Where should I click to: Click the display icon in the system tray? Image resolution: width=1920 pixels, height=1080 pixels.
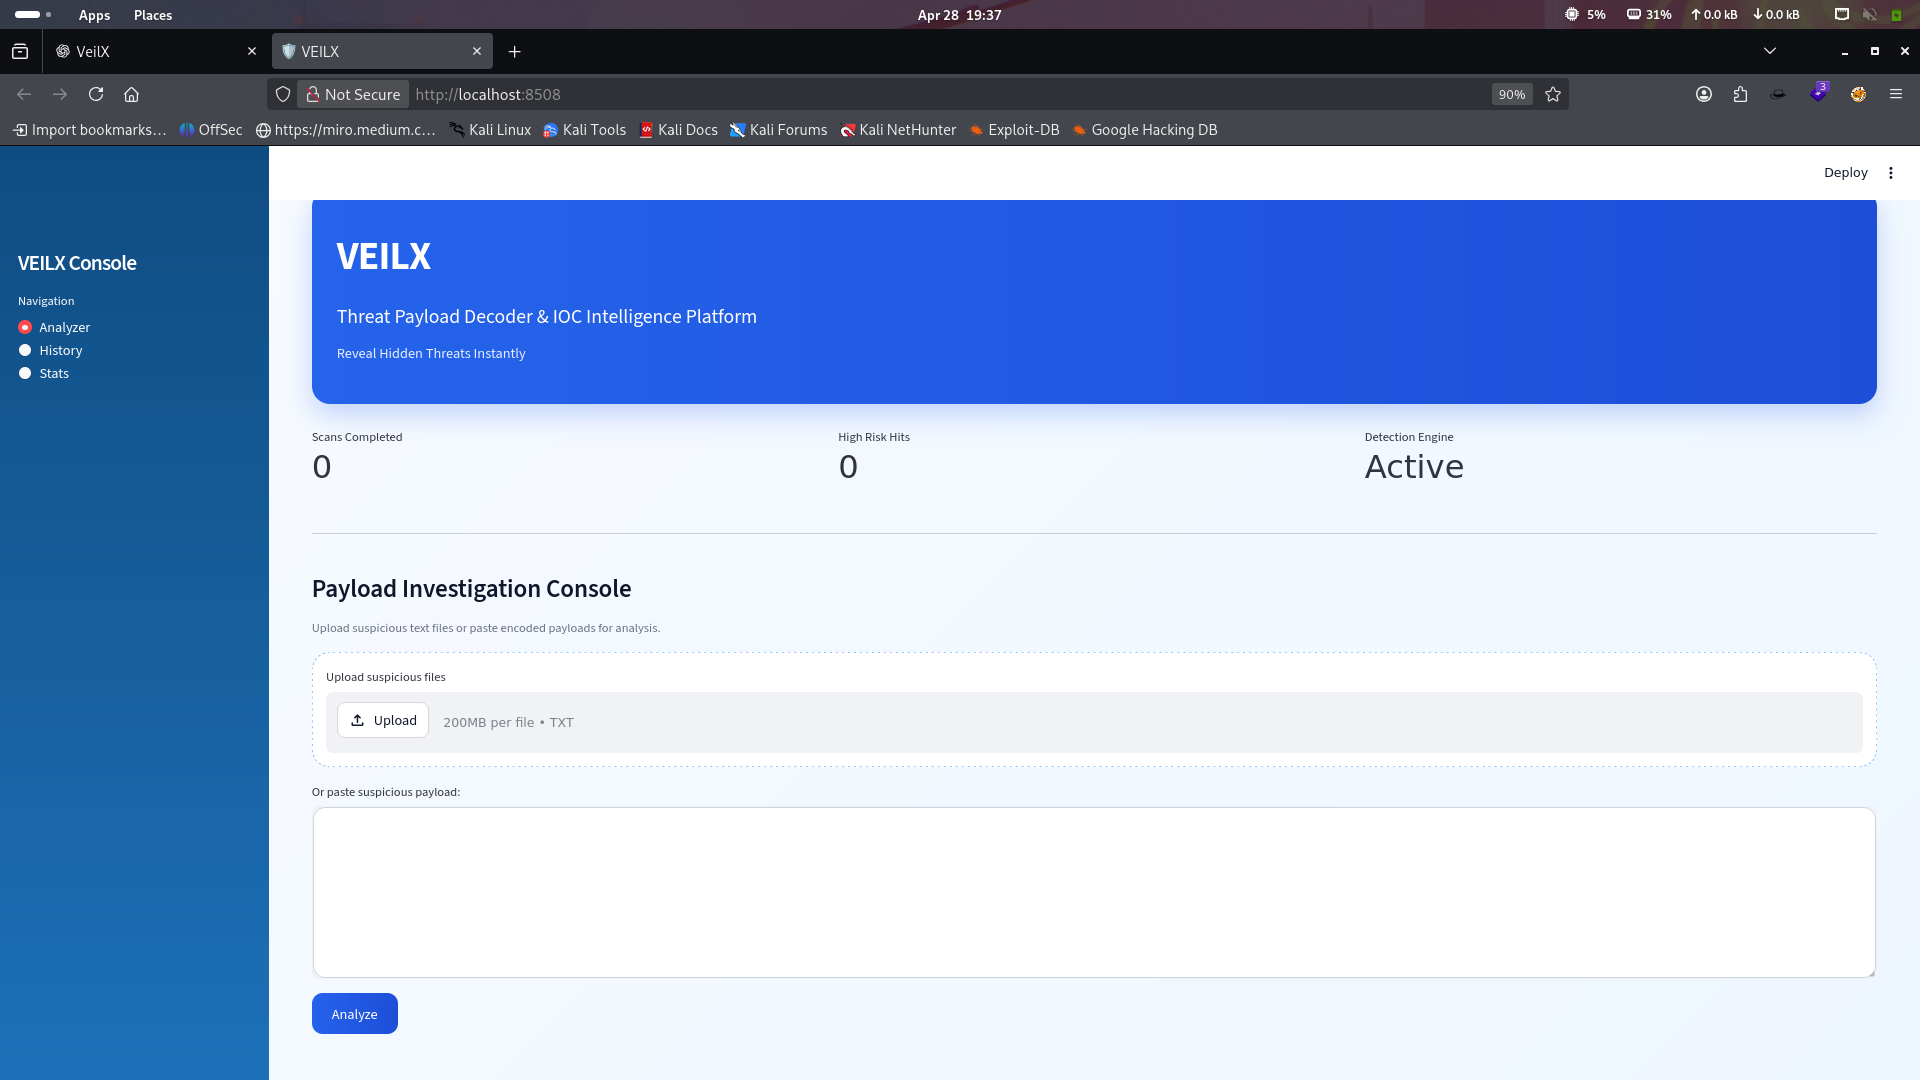click(1842, 15)
